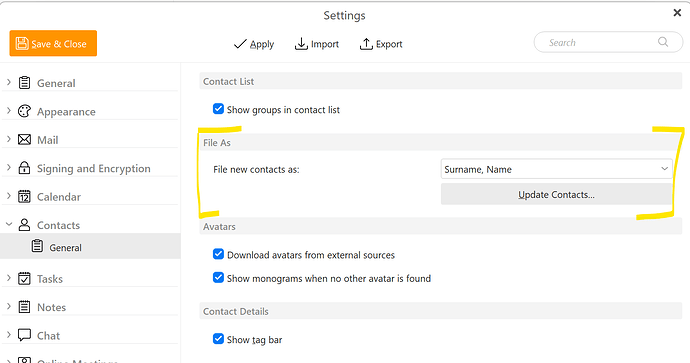Uncheck Show groups in contact list
The image size is (690, 363).
[218, 109]
